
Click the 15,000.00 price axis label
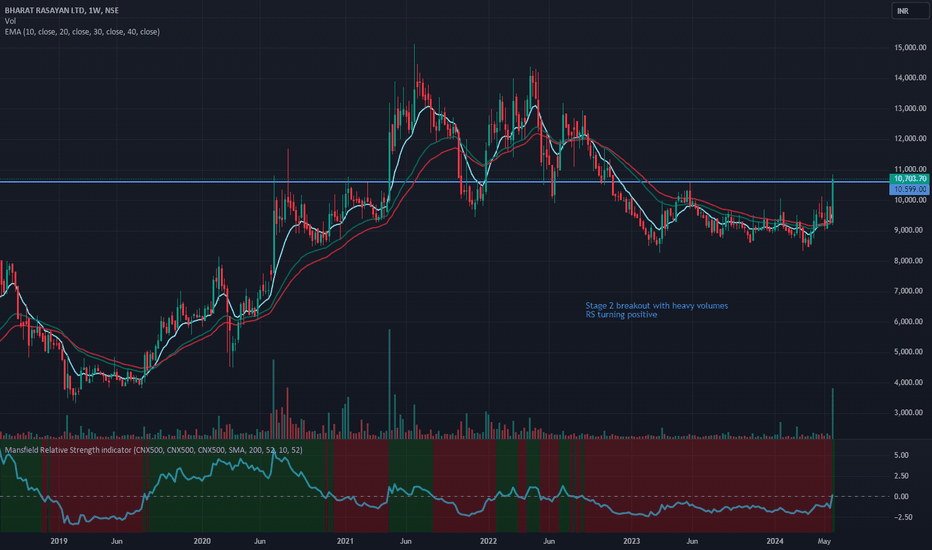click(910, 48)
